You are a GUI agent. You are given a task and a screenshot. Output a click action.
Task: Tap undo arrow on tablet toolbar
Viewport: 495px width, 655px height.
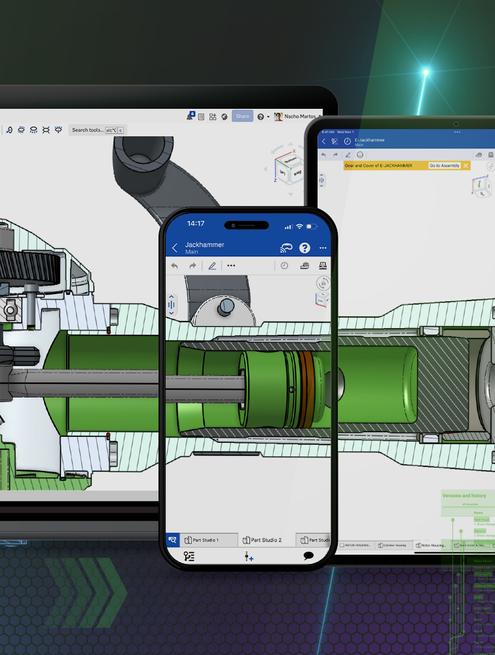(x=323, y=155)
